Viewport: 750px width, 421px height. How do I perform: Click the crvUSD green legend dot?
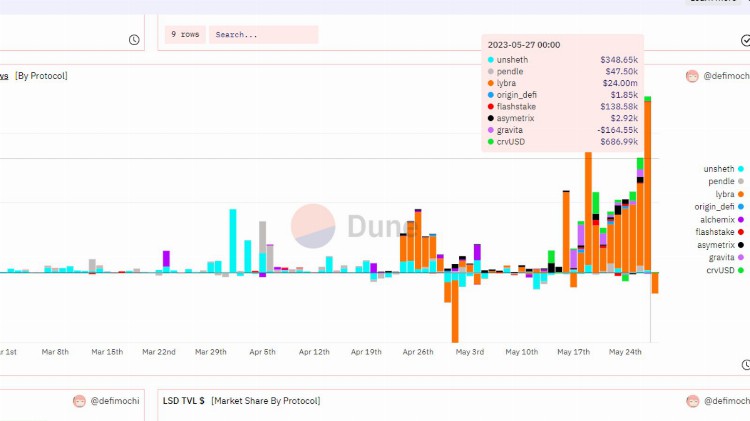pyautogui.click(x=741, y=270)
